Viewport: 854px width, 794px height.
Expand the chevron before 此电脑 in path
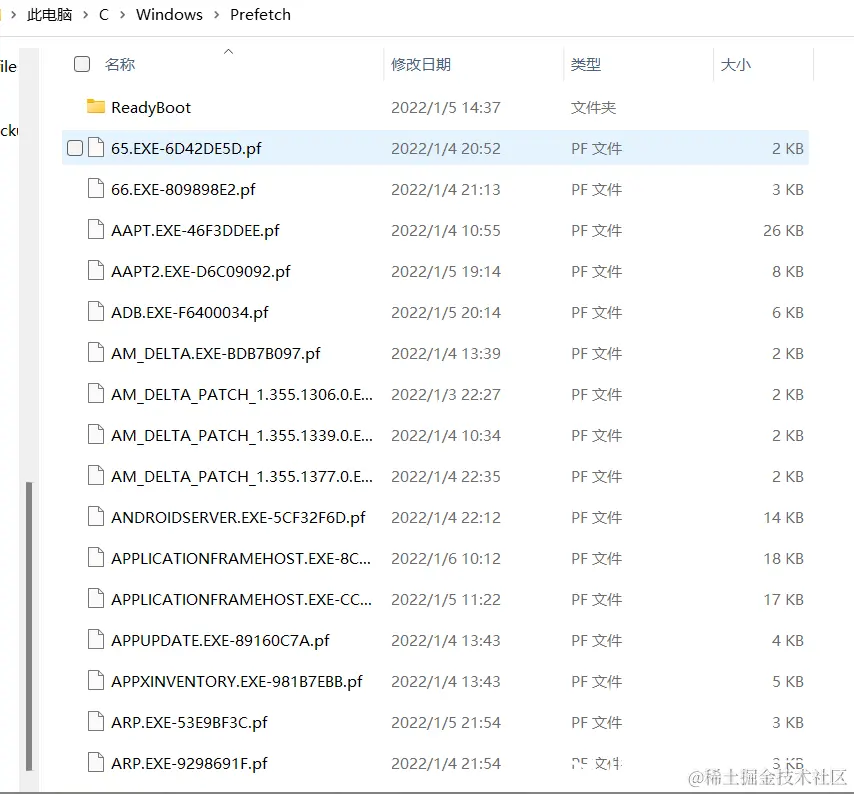14,15
